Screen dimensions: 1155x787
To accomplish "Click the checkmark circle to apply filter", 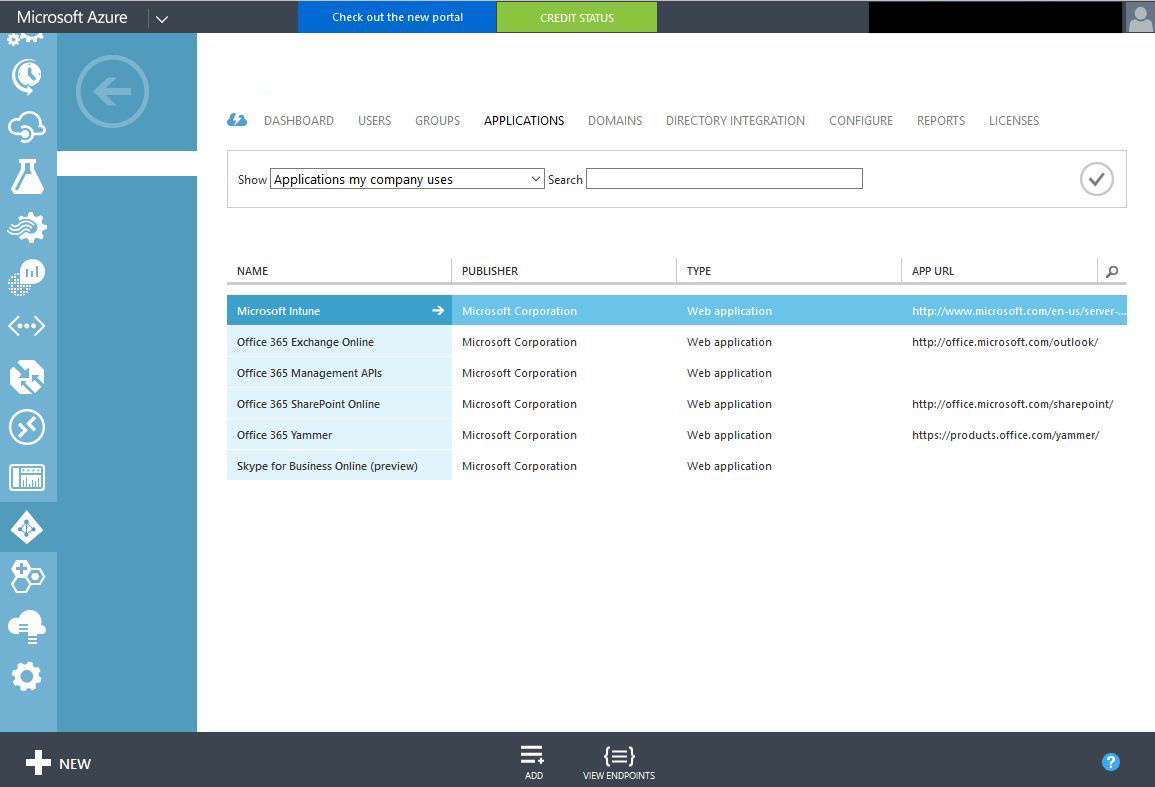I will (x=1096, y=179).
